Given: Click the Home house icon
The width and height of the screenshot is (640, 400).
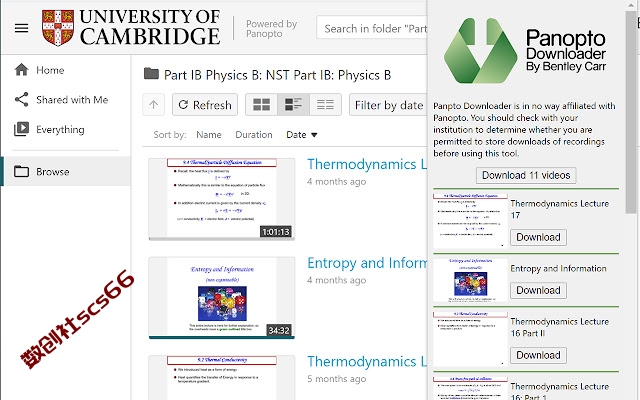Looking at the screenshot, I should click(x=21, y=70).
